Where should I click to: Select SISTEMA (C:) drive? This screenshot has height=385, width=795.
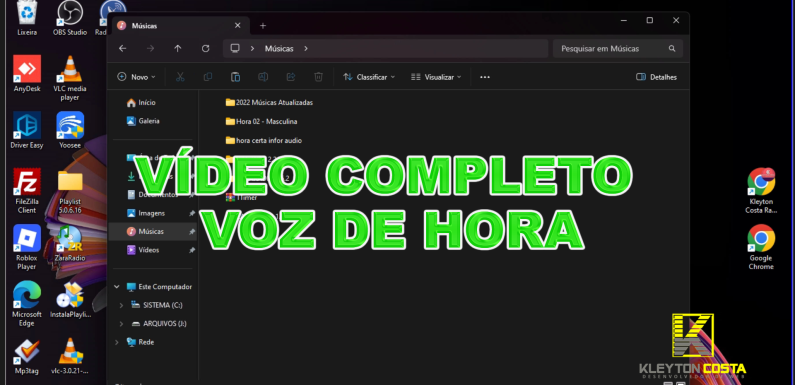click(157, 305)
